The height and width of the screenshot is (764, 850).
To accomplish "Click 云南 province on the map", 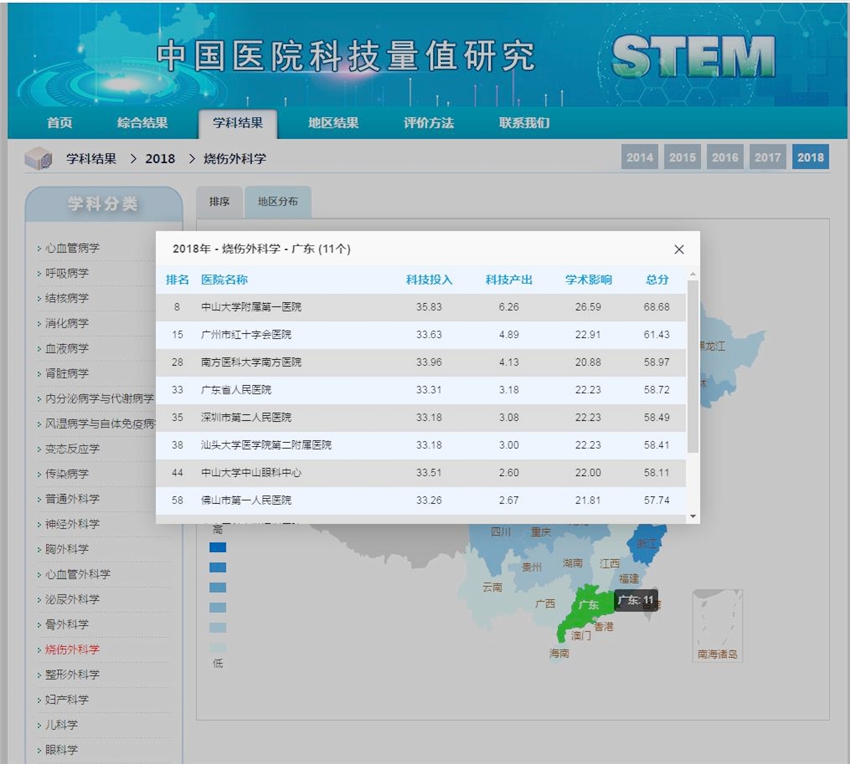I will [x=492, y=588].
